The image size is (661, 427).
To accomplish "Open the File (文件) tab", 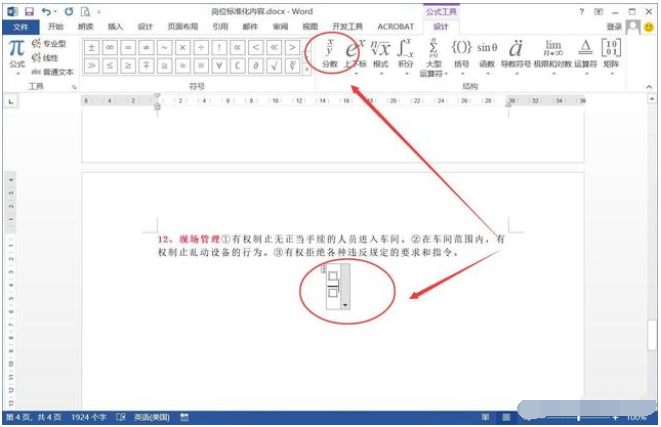I will pos(20,26).
